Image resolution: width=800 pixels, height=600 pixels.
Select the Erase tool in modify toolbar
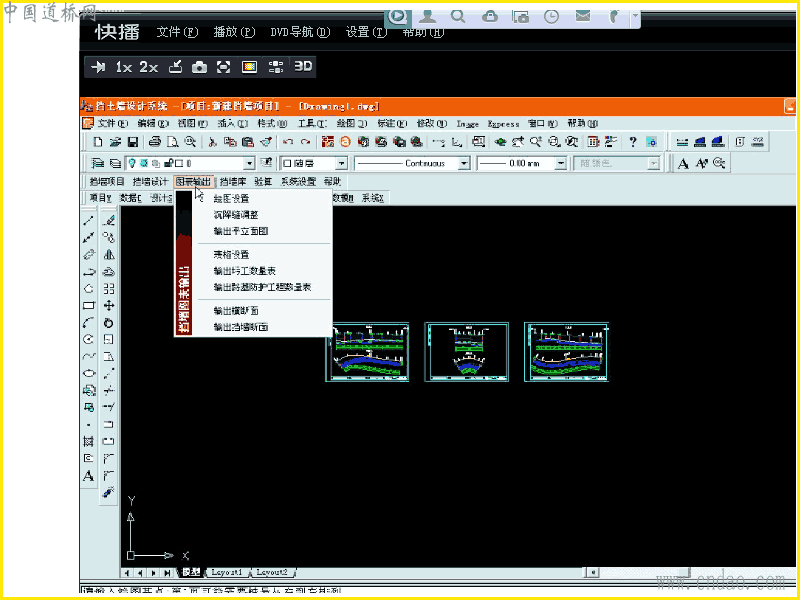click(109, 220)
